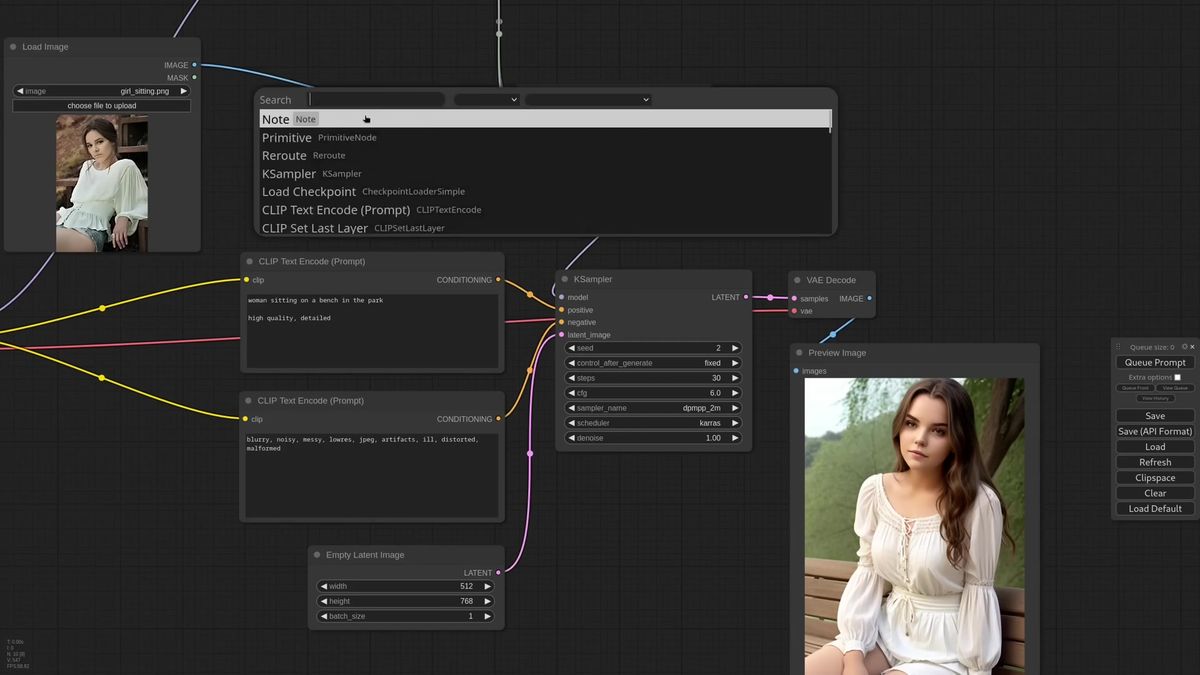The width and height of the screenshot is (1200, 675).
Task: Collapse the VAE Decode node via its title dot
Action: [x=798, y=281]
